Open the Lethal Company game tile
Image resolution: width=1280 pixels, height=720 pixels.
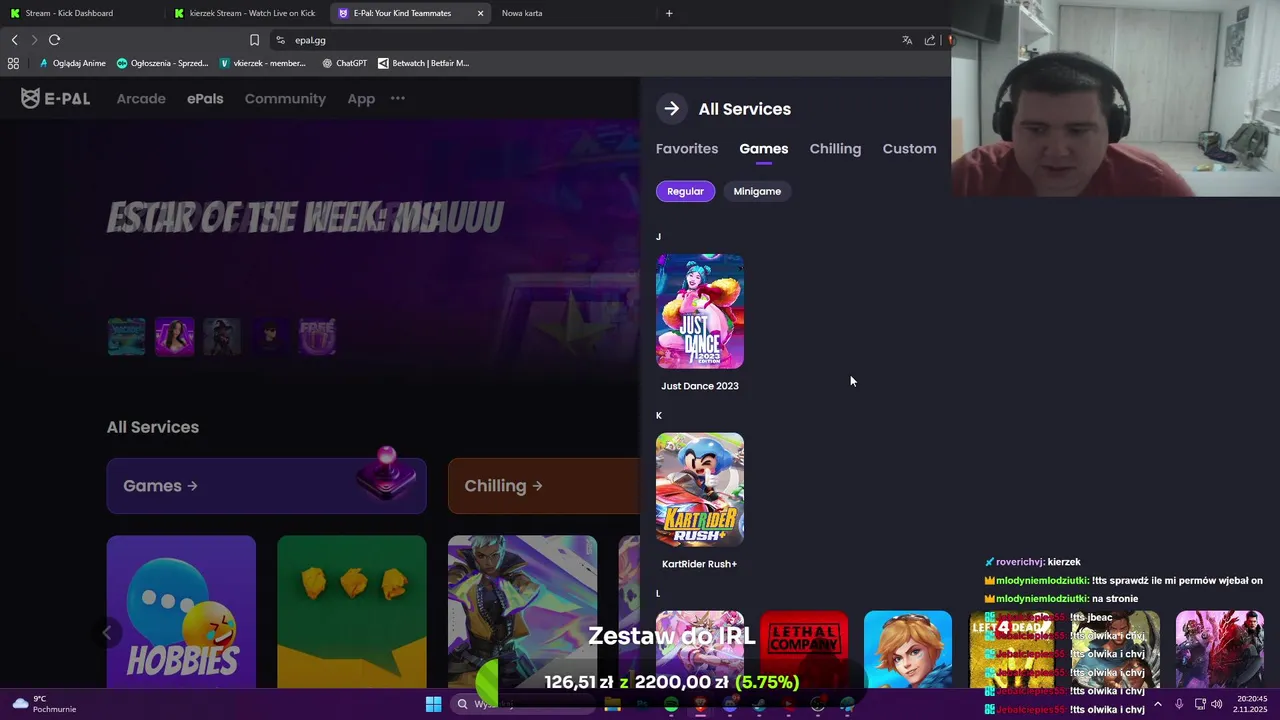(x=804, y=650)
